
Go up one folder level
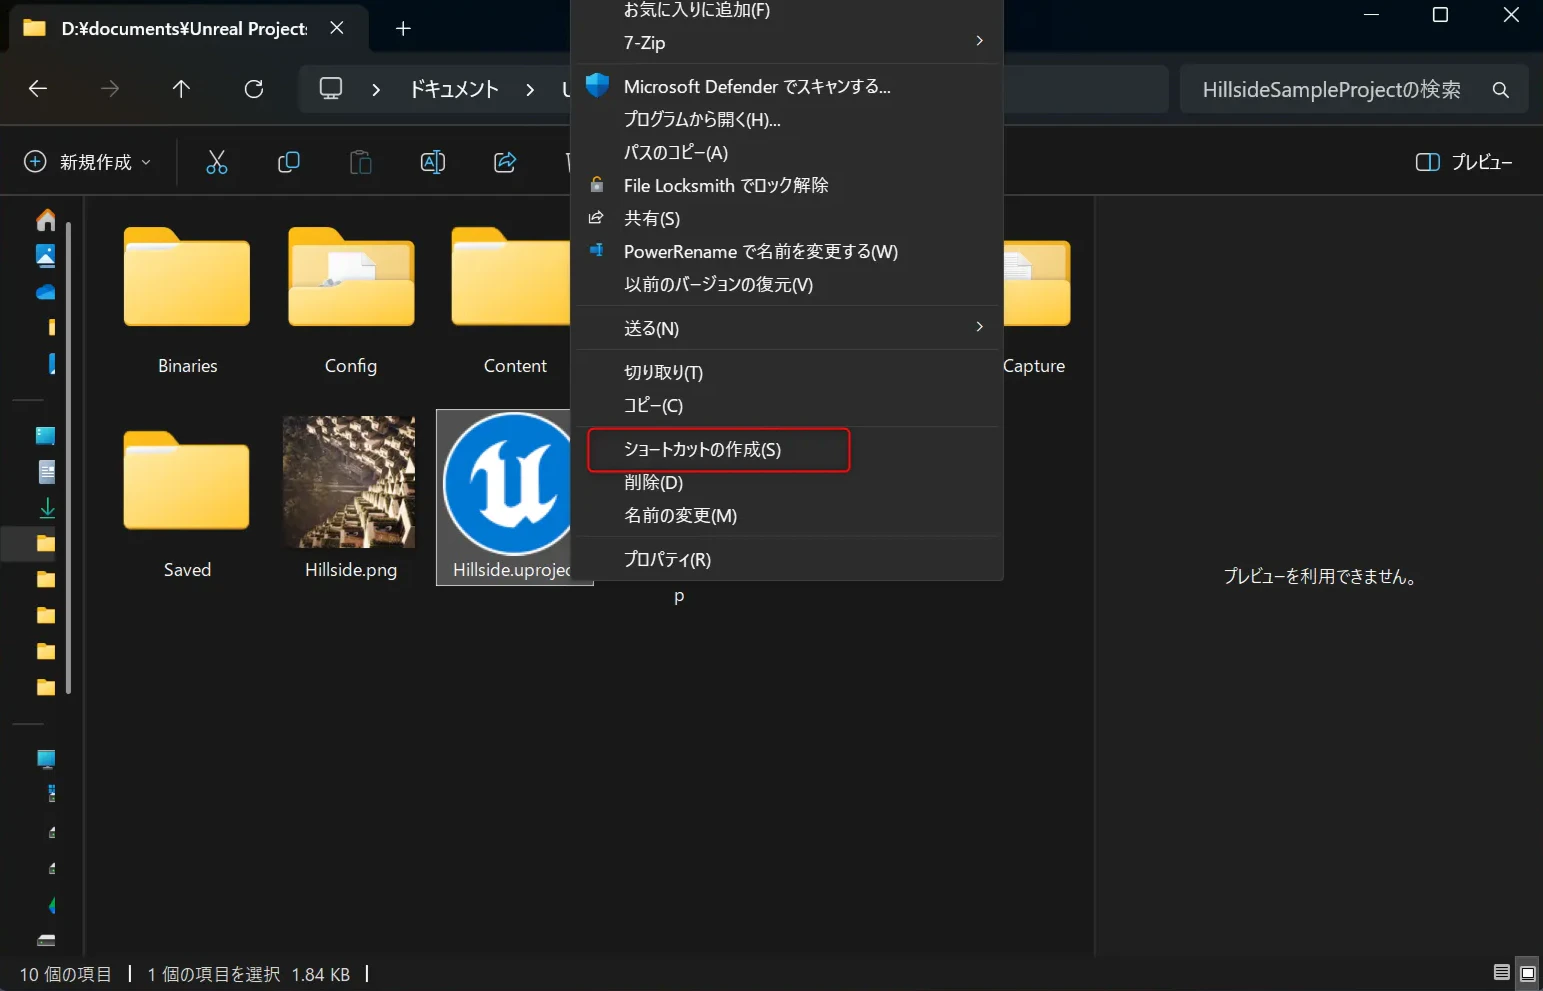[181, 89]
